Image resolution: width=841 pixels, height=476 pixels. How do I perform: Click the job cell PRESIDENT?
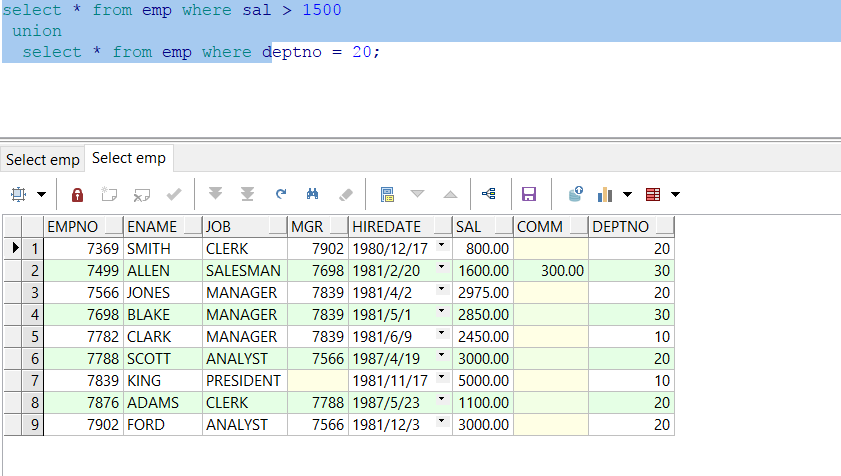245,380
